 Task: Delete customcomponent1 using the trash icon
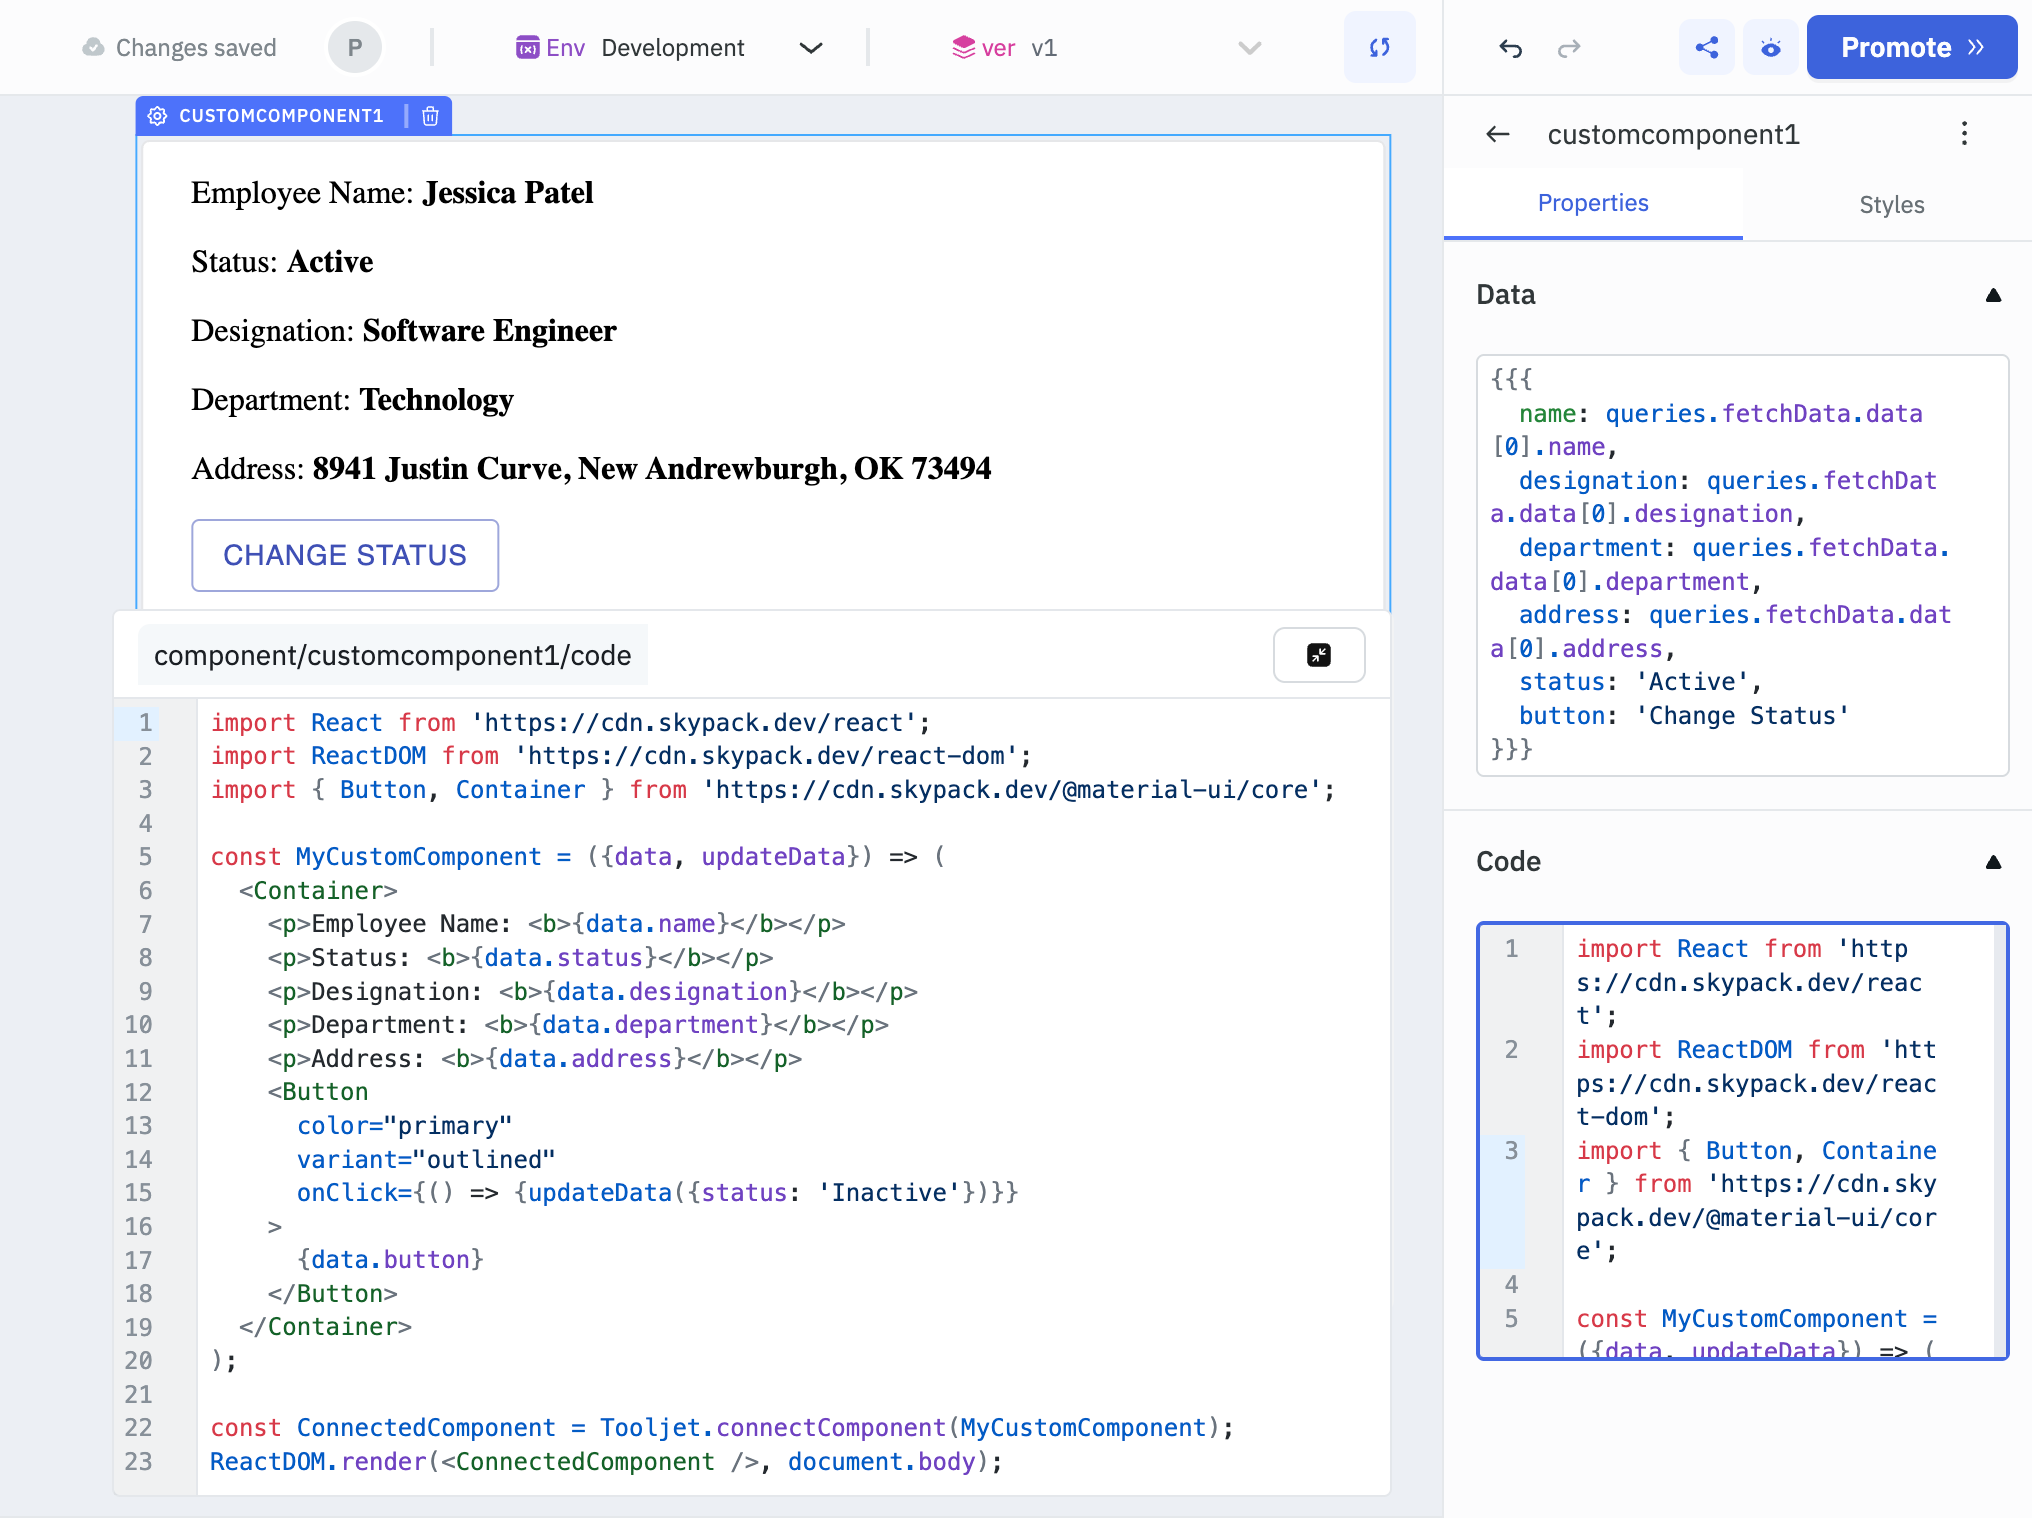(x=430, y=116)
